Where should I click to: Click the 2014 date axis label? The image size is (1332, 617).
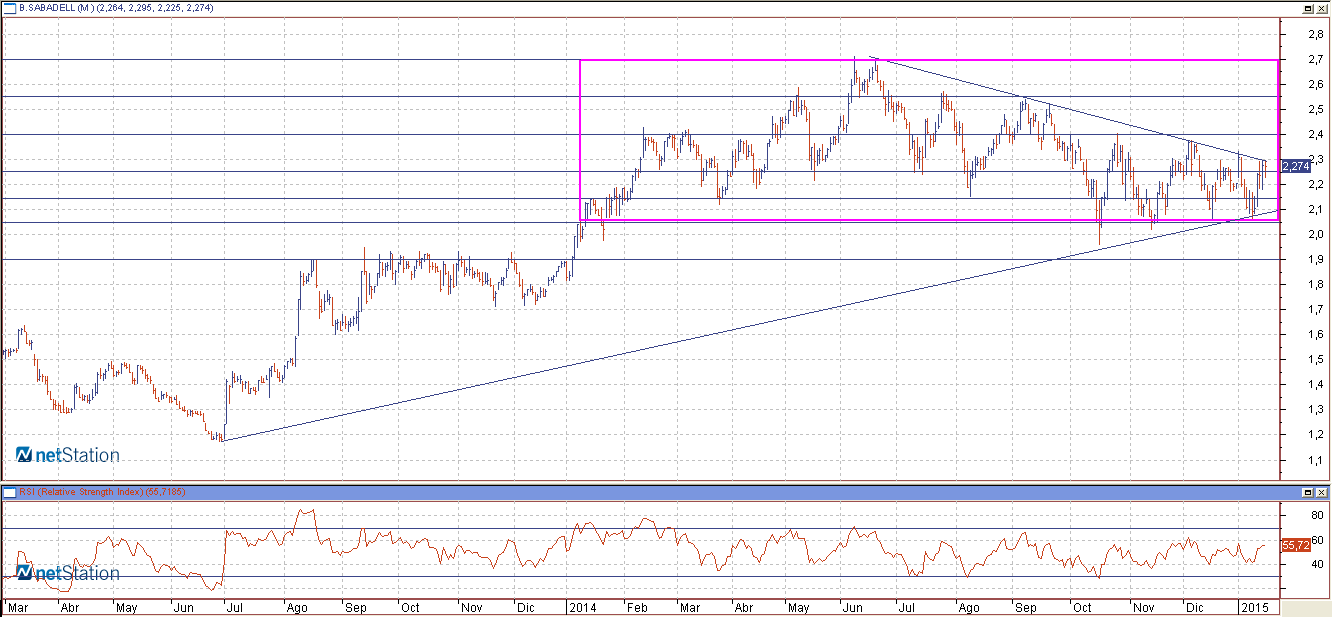tap(581, 607)
